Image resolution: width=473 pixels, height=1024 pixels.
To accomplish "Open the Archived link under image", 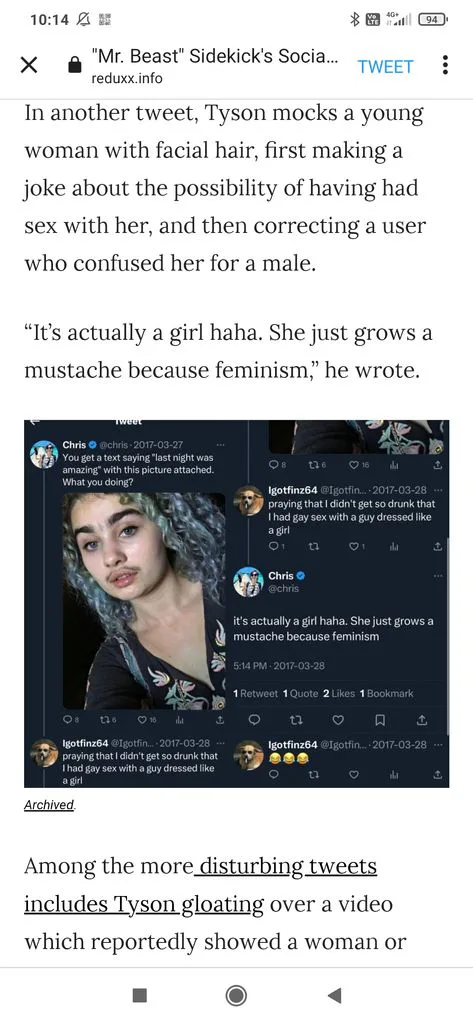I will click(x=50, y=805).
